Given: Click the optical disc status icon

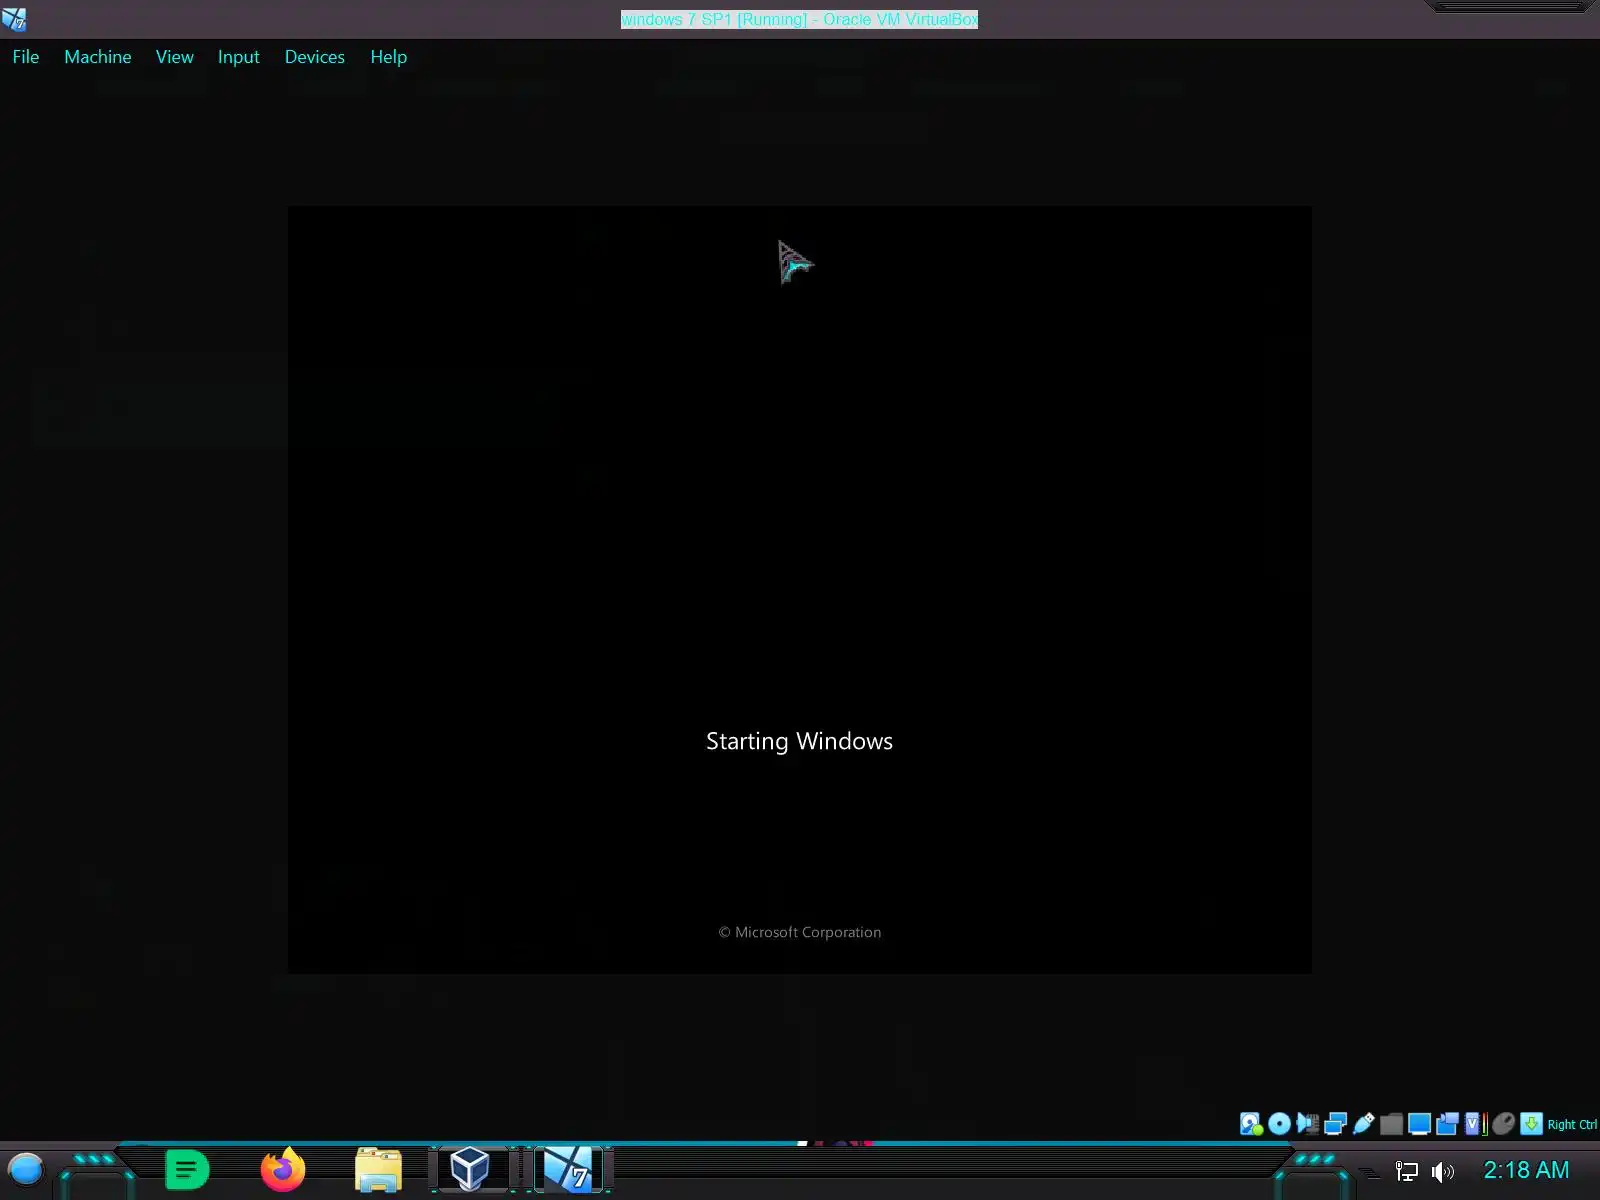Looking at the screenshot, I should point(1279,1124).
